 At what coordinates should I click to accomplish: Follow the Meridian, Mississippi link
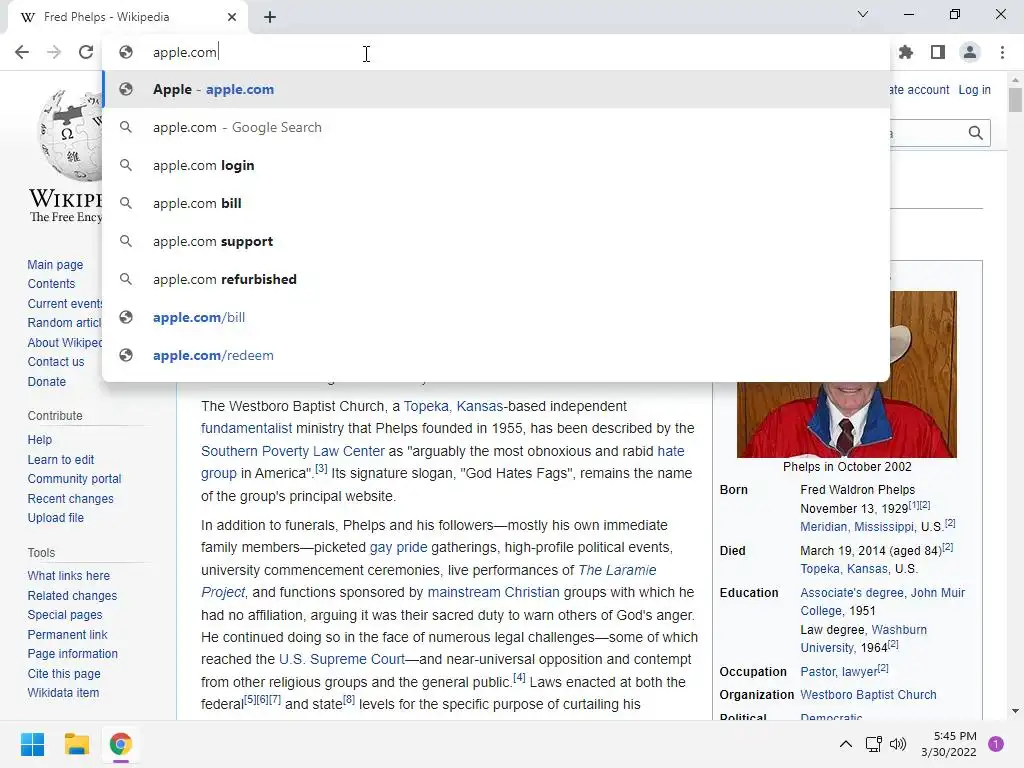point(857,526)
